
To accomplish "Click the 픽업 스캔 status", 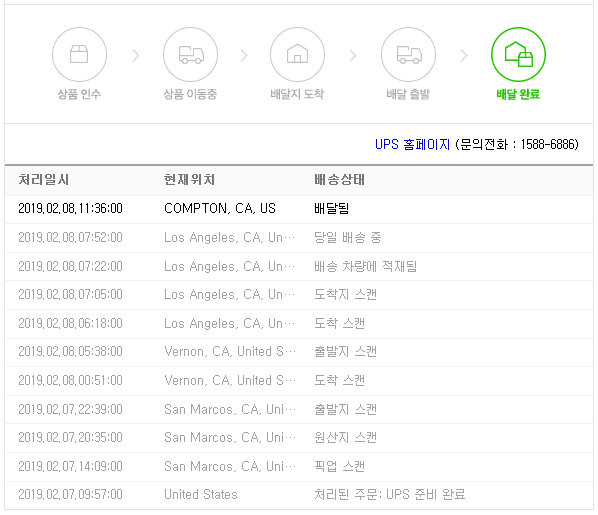I will pos(340,466).
